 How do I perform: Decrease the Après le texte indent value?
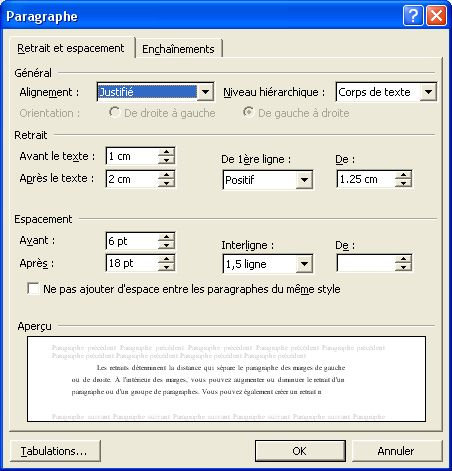click(166, 183)
